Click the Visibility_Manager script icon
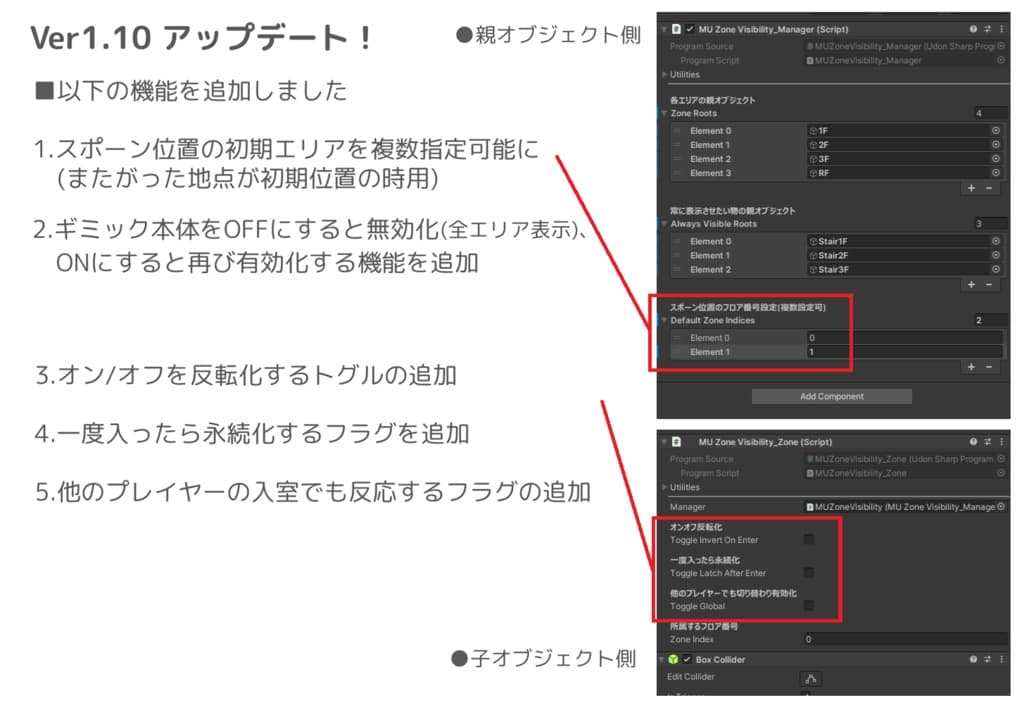The height and width of the screenshot is (712, 1024). coord(677,29)
